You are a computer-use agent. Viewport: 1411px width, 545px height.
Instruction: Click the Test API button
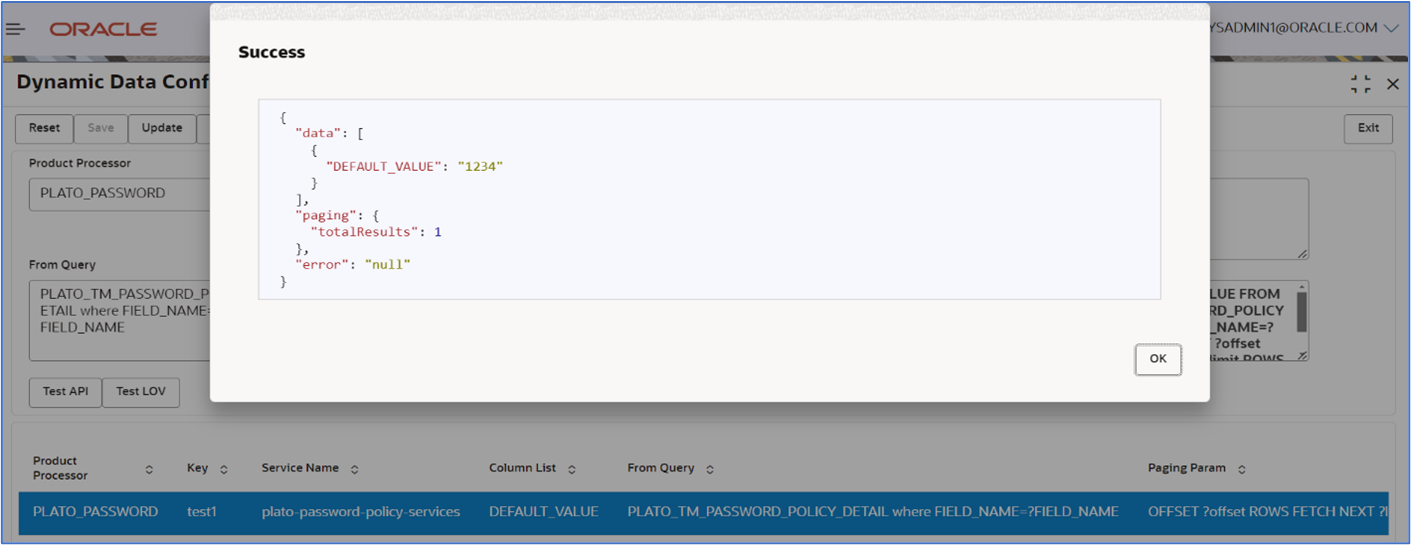click(66, 392)
